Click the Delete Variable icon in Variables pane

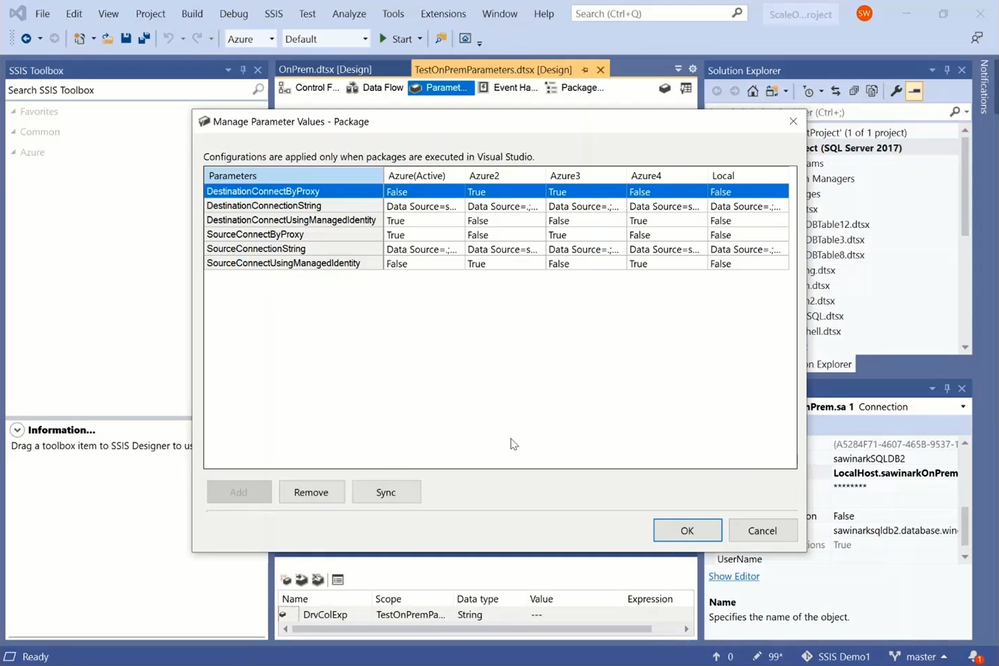click(x=317, y=579)
